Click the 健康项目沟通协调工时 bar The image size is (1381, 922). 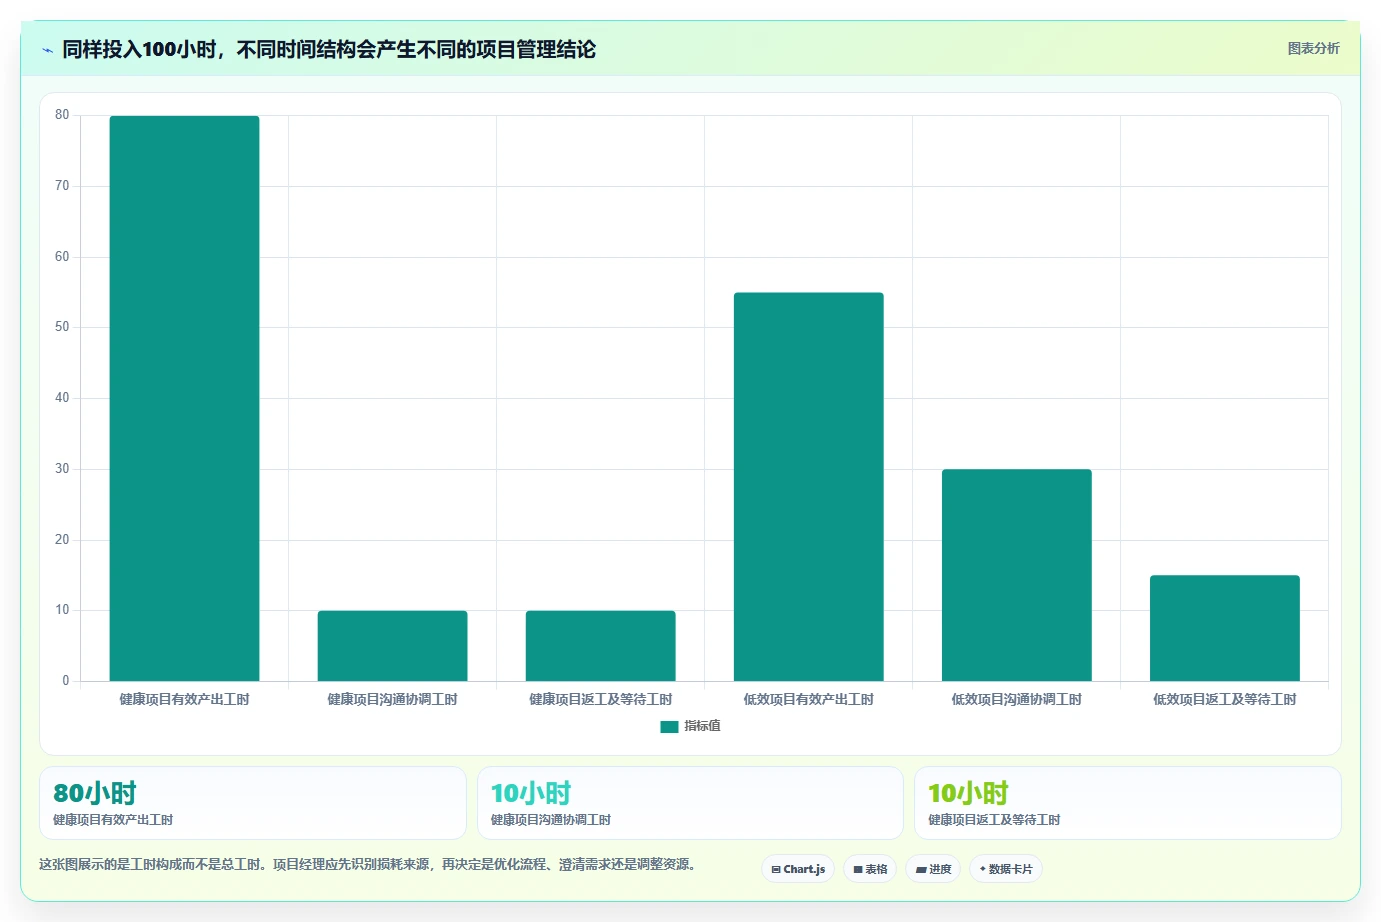(x=392, y=646)
